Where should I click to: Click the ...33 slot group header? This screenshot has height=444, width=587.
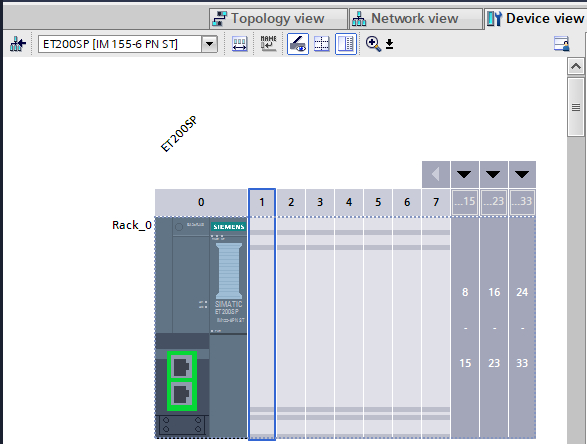[522, 202]
